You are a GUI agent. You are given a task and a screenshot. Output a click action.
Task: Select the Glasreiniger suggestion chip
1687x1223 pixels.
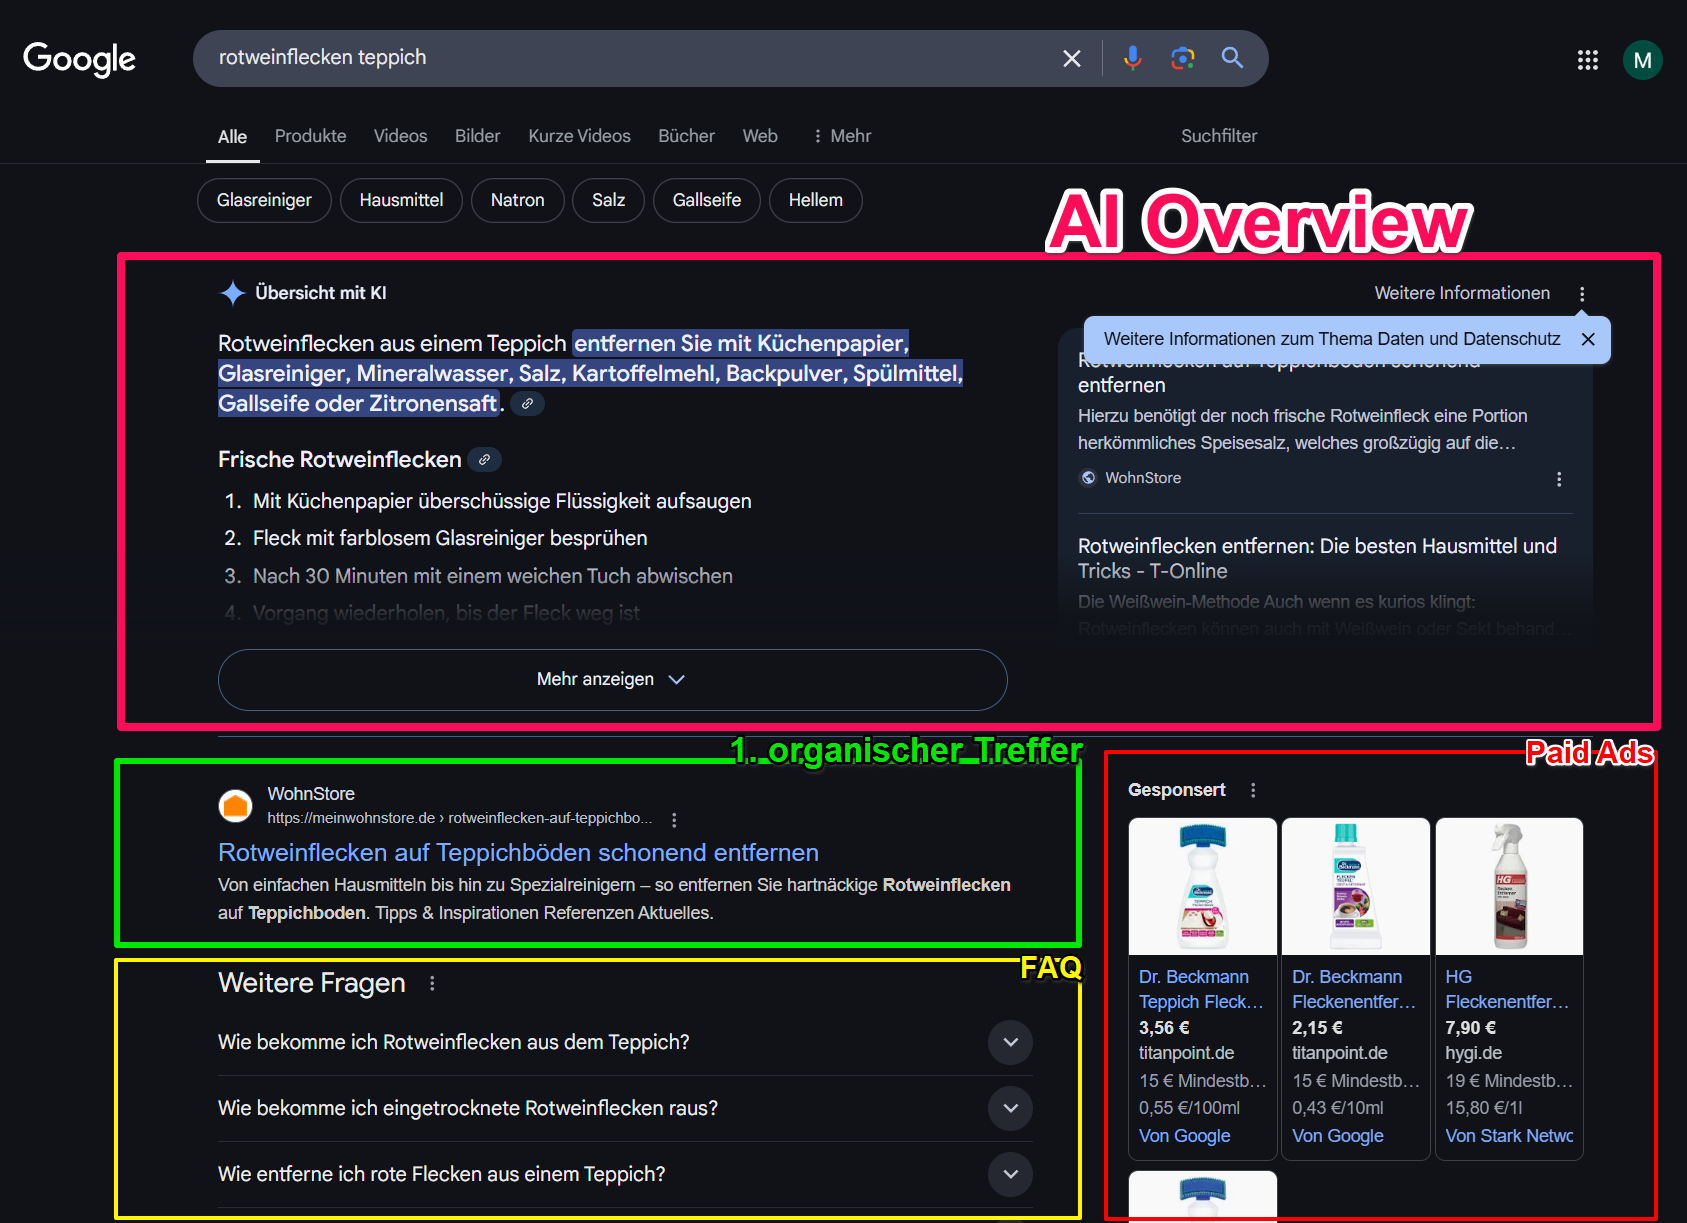(264, 200)
